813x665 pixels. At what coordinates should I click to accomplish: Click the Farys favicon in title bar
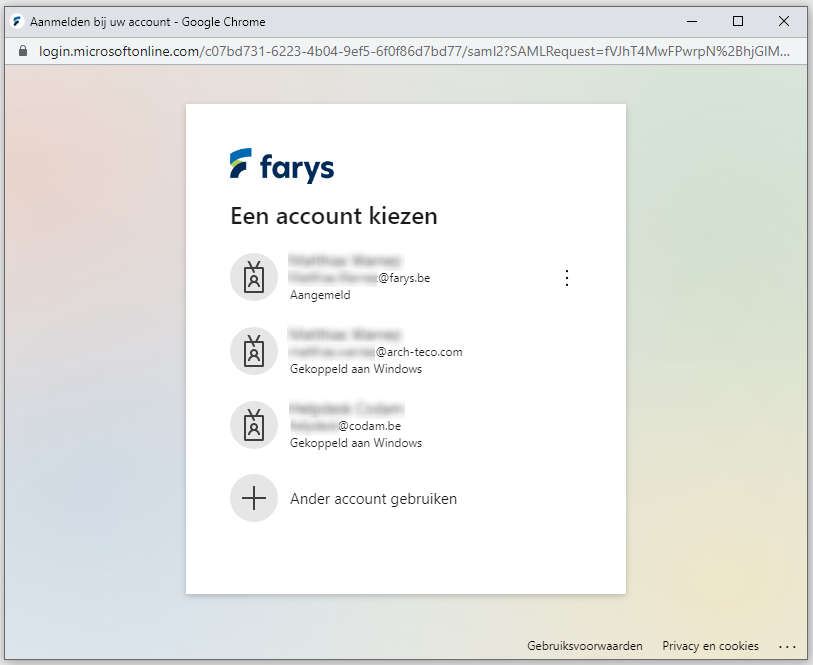click(x=17, y=22)
